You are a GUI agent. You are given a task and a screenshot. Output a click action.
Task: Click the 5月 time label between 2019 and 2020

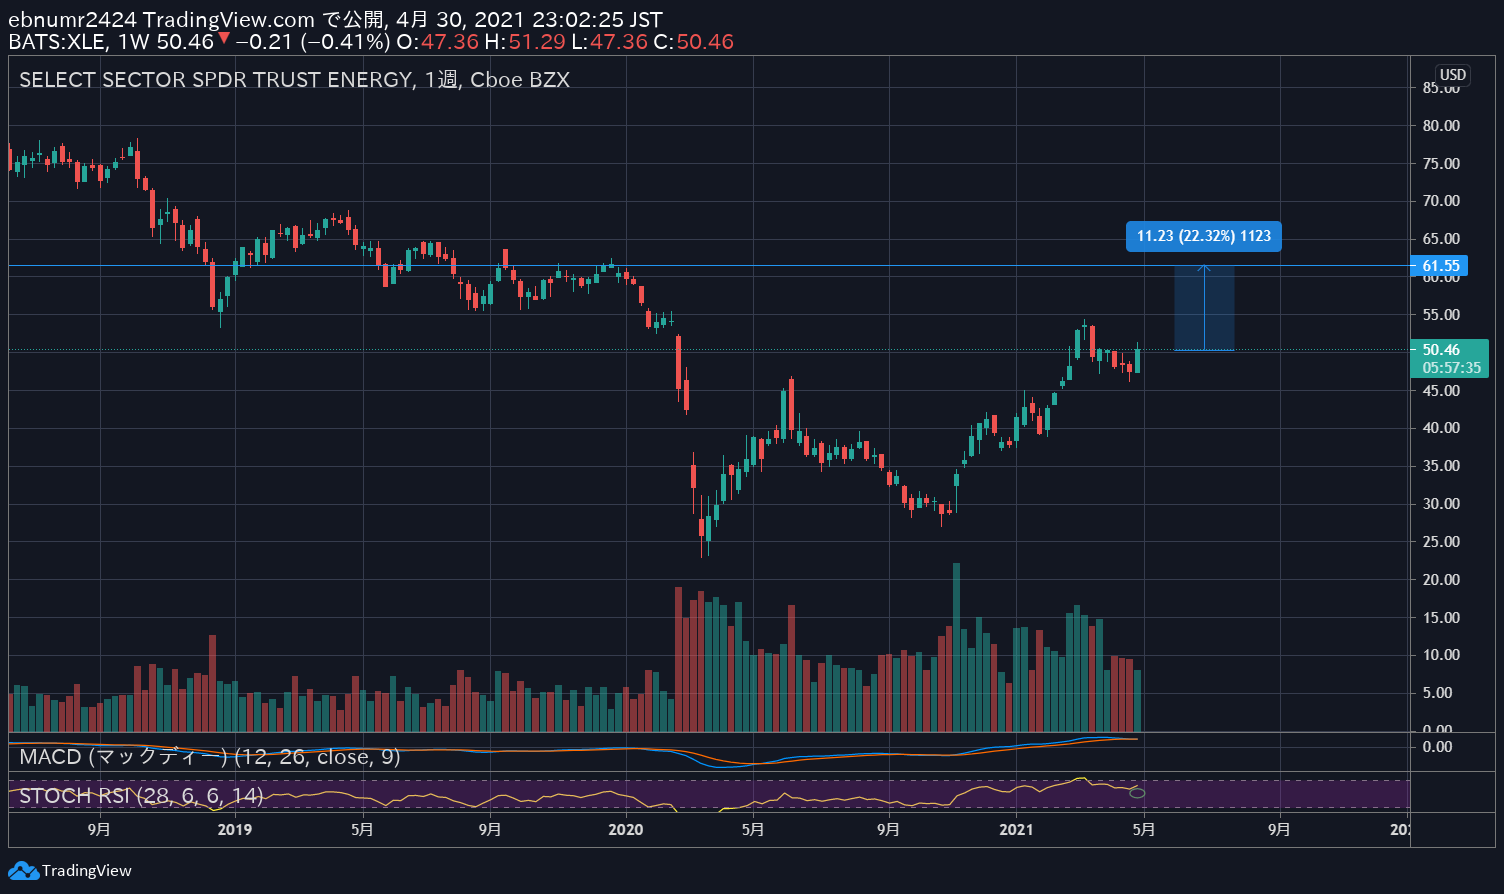pyautogui.click(x=363, y=830)
